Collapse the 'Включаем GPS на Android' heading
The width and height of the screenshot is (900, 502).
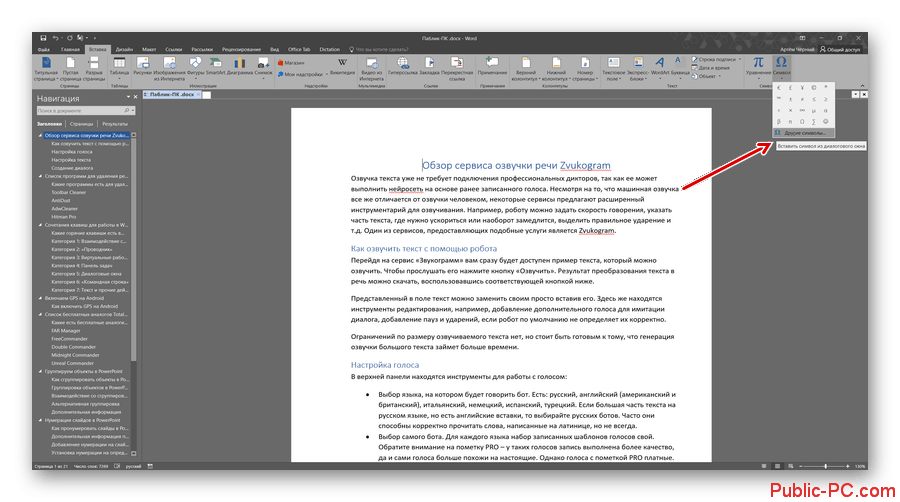[40, 298]
